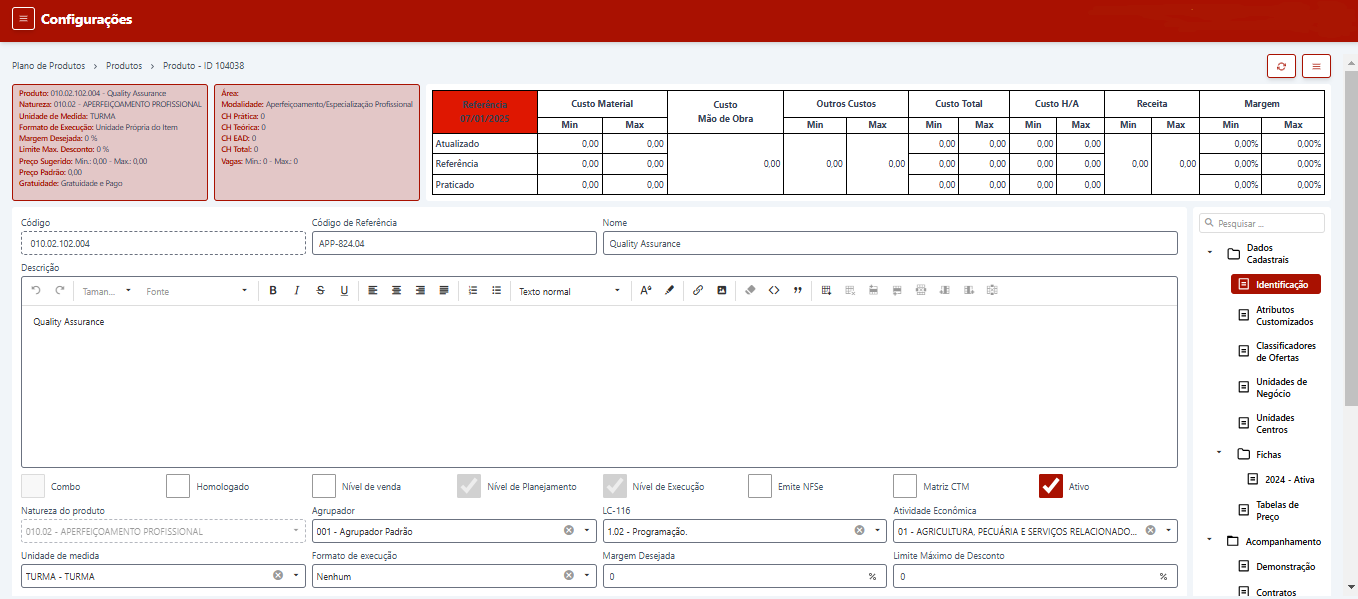Click the code view icon

(x=774, y=291)
